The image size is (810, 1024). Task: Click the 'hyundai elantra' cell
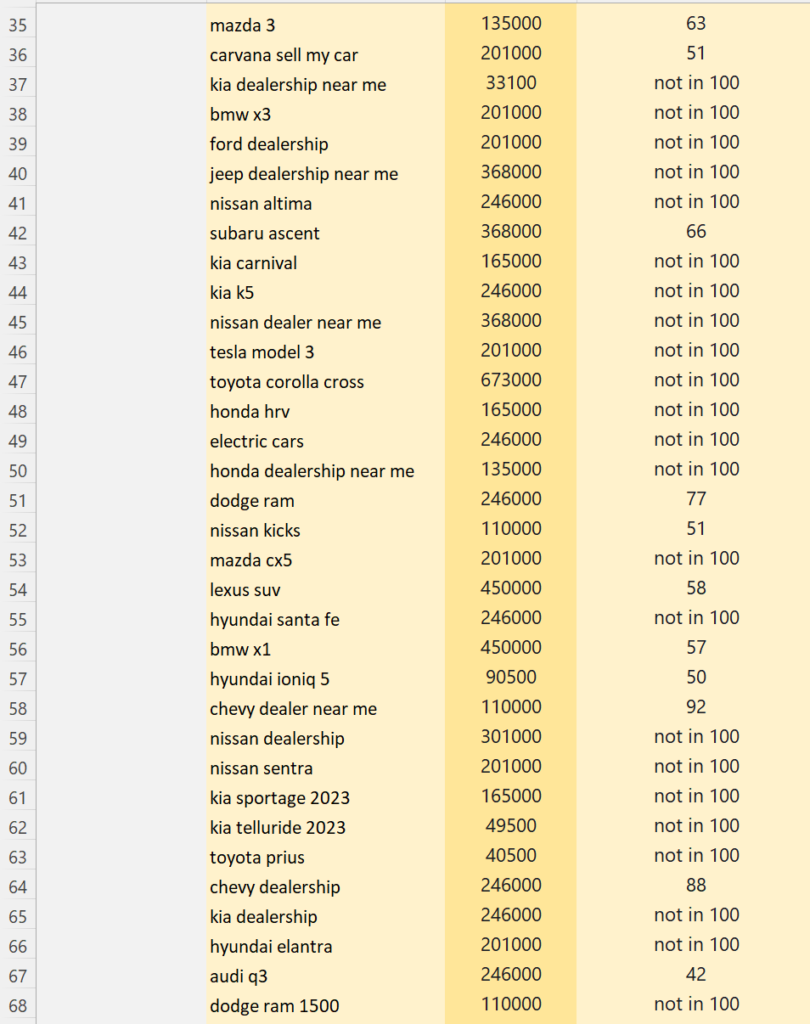[325, 946]
